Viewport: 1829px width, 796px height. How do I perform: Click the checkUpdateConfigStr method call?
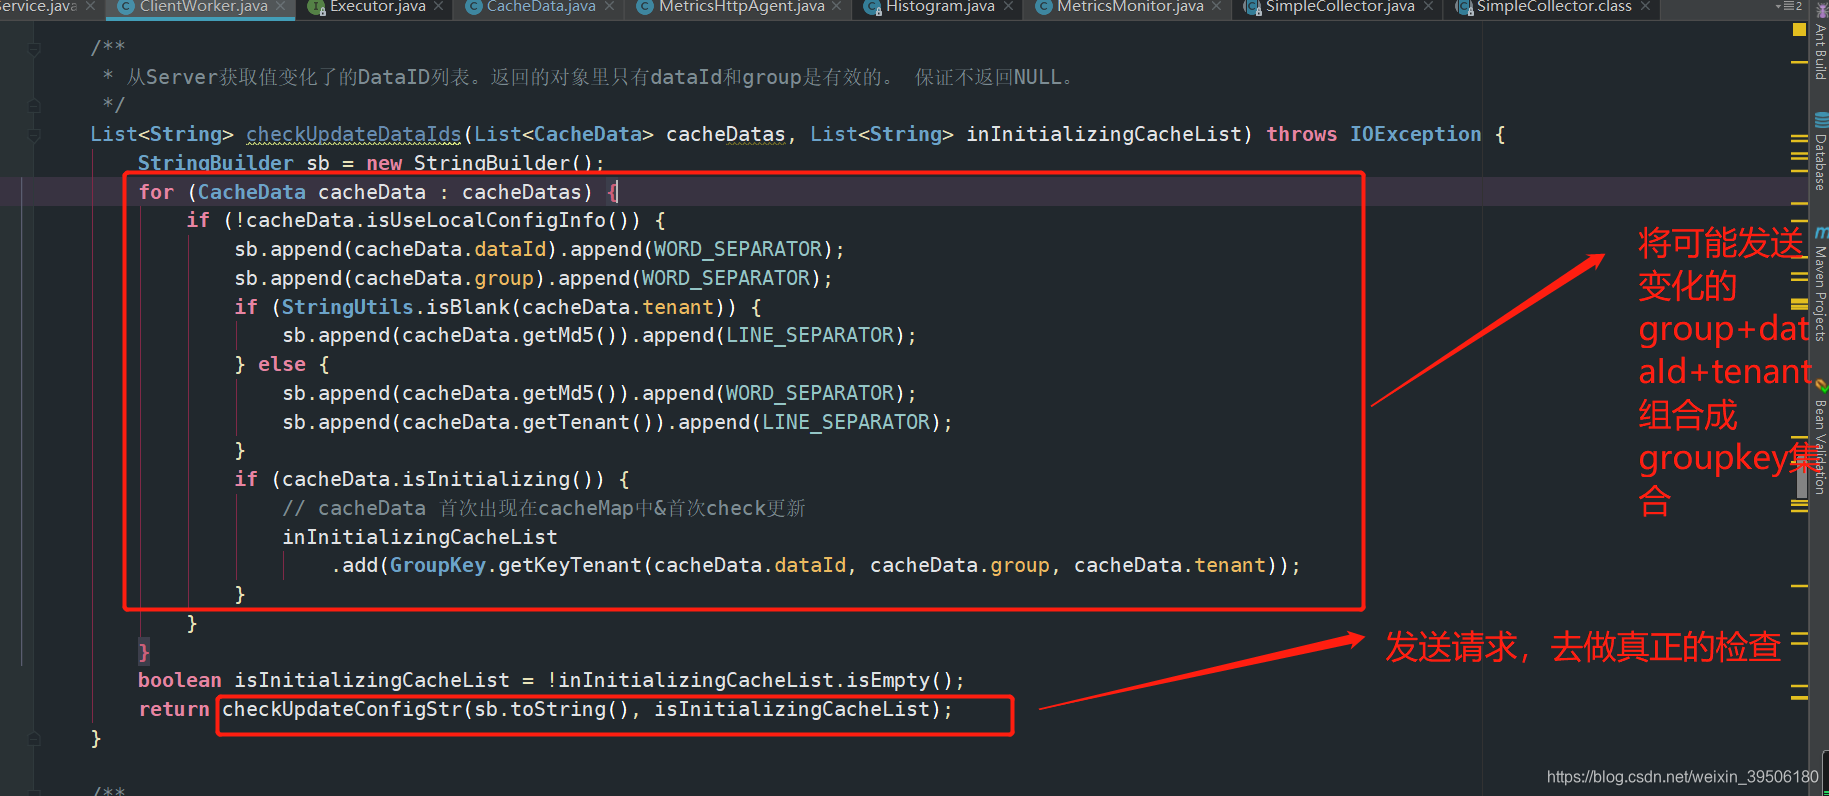click(342, 709)
